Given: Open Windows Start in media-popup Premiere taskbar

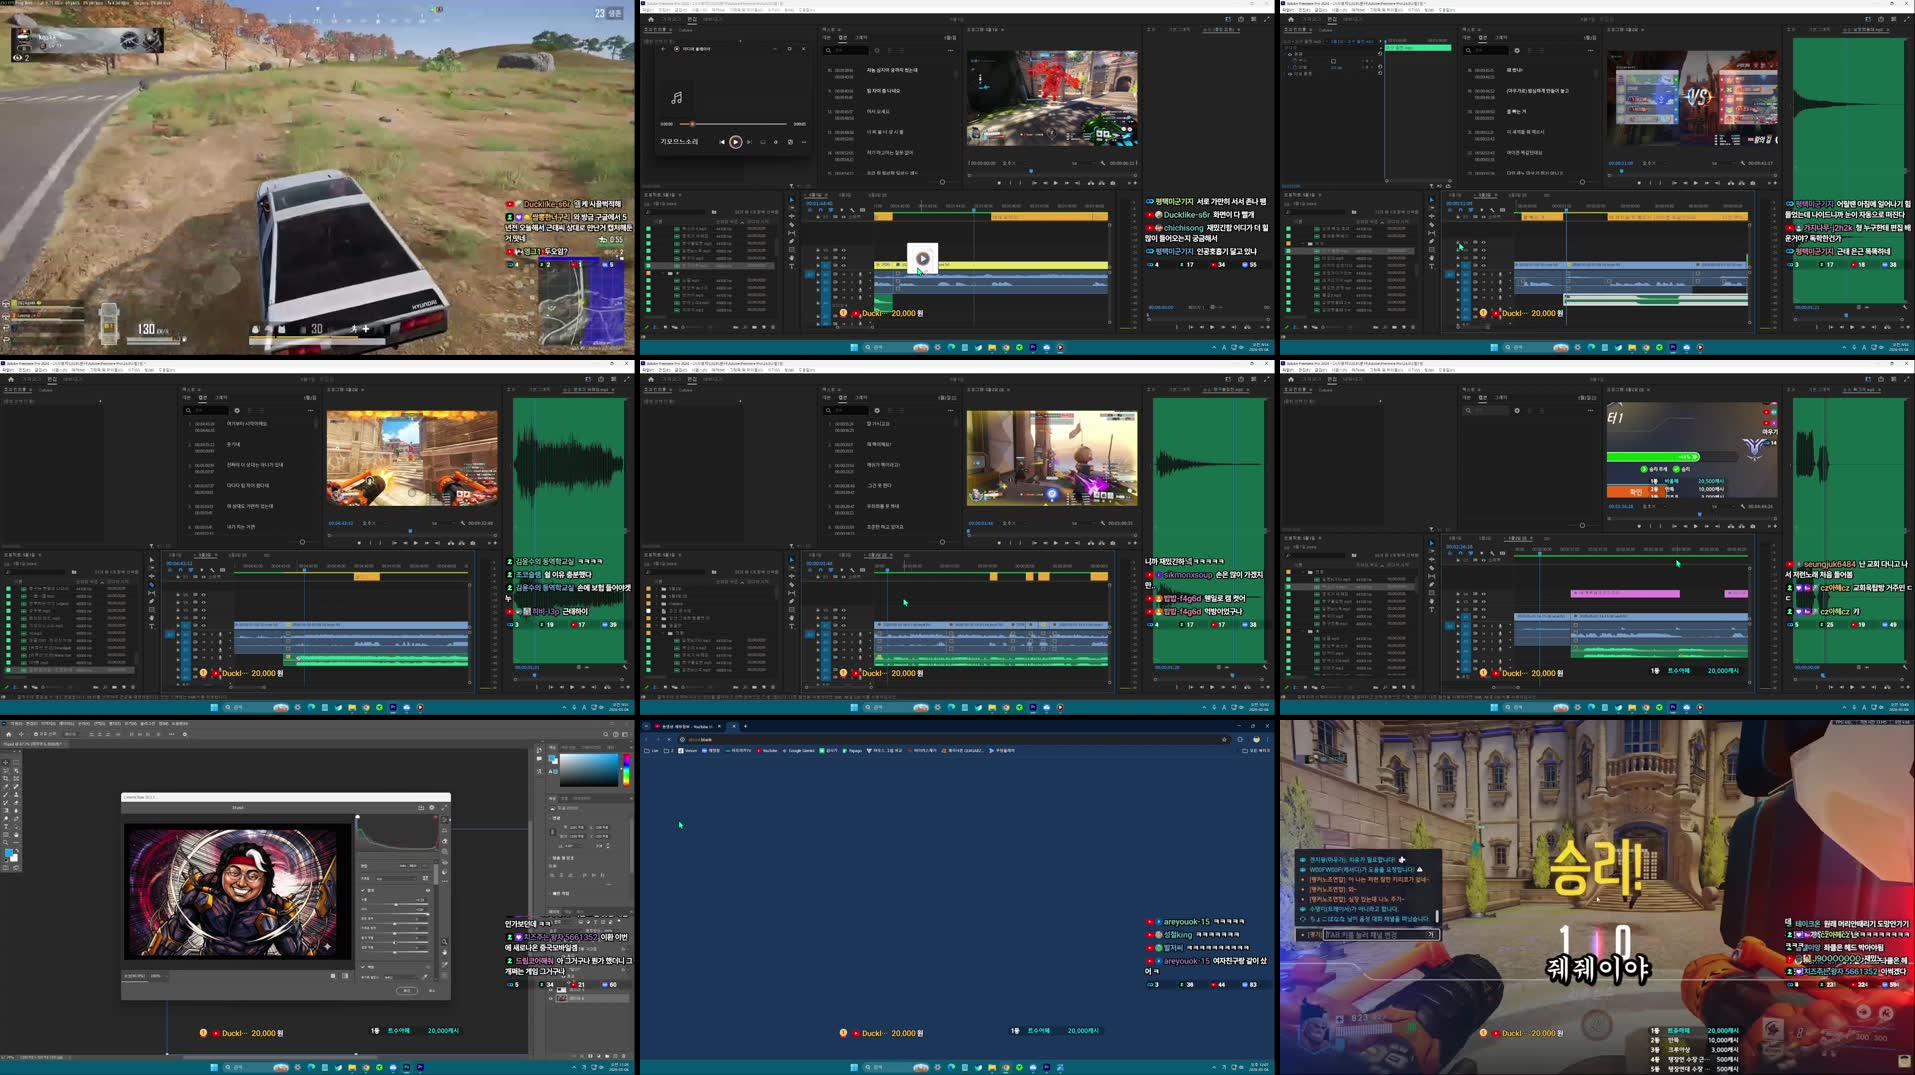Looking at the screenshot, I should click(x=854, y=347).
